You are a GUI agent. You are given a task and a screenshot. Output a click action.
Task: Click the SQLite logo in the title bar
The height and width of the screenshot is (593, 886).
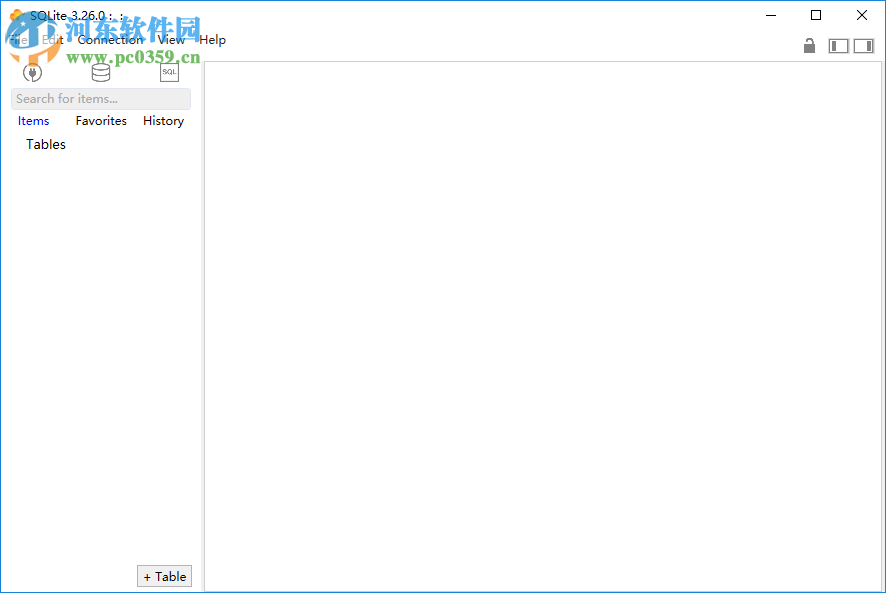18,15
